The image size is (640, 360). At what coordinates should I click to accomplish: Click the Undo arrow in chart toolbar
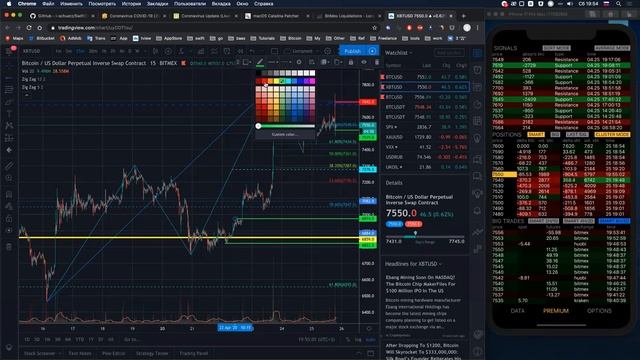point(252,51)
